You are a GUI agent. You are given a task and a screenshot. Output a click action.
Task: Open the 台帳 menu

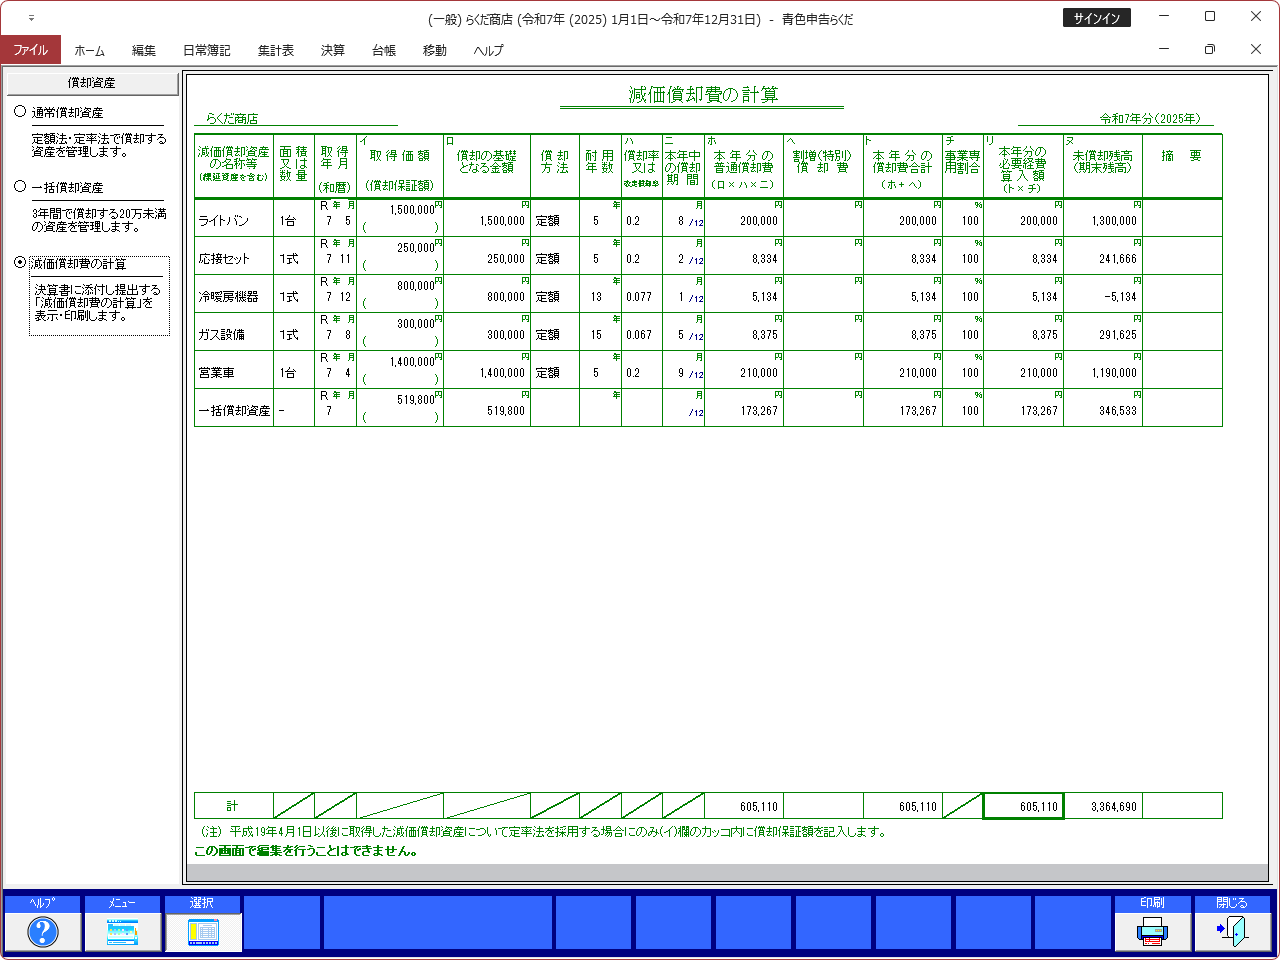coord(383,50)
